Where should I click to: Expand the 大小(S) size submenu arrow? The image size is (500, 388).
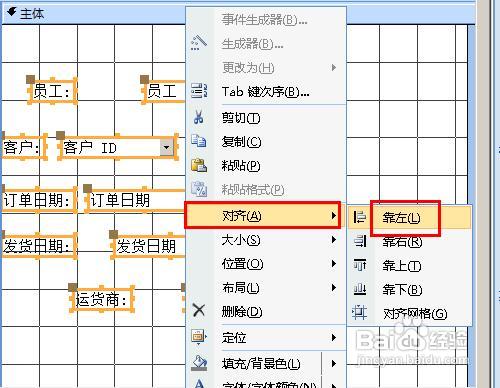(x=333, y=240)
